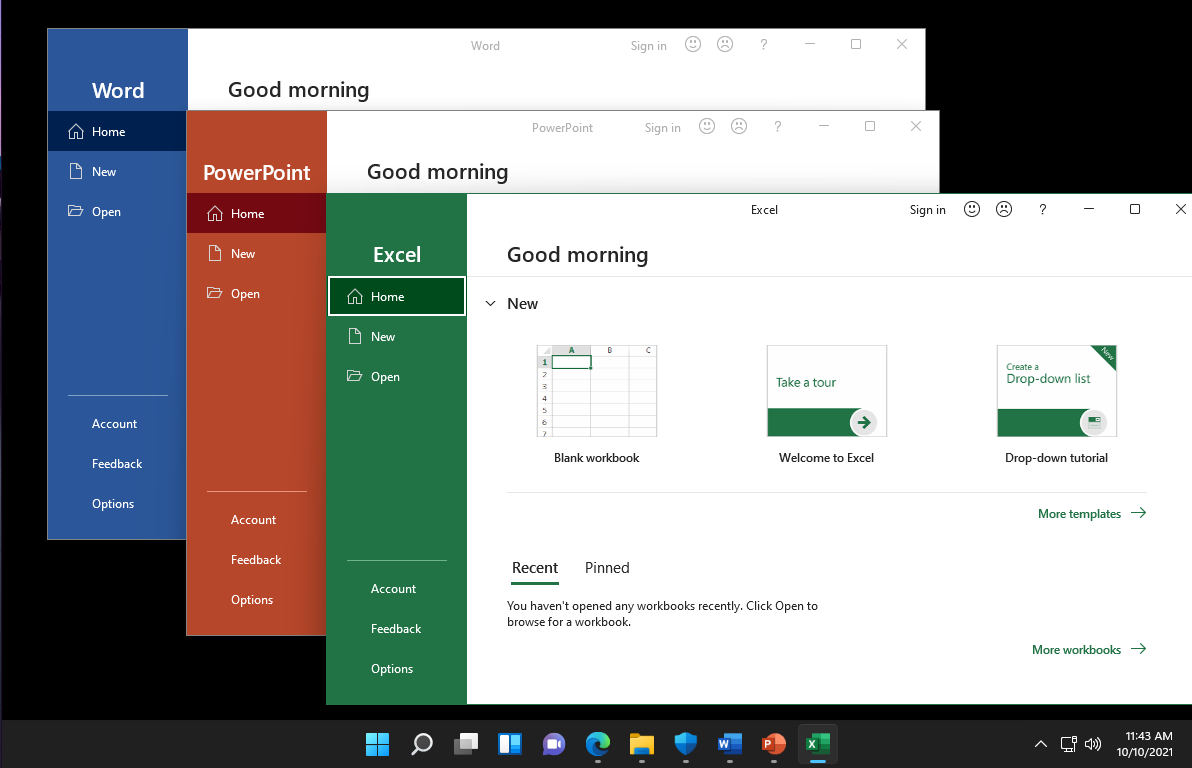Click the frown face icon in Word window
The width and height of the screenshot is (1192, 768).
click(725, 44)
